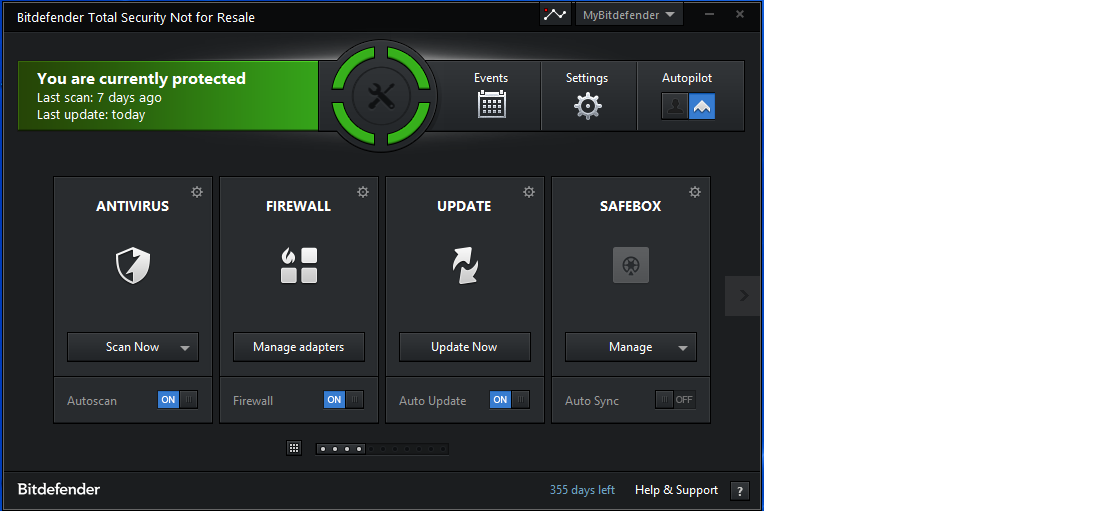Click the module page indicator dots
Image resolution: width=1119 pixels, height=511 pixels.
383,449
